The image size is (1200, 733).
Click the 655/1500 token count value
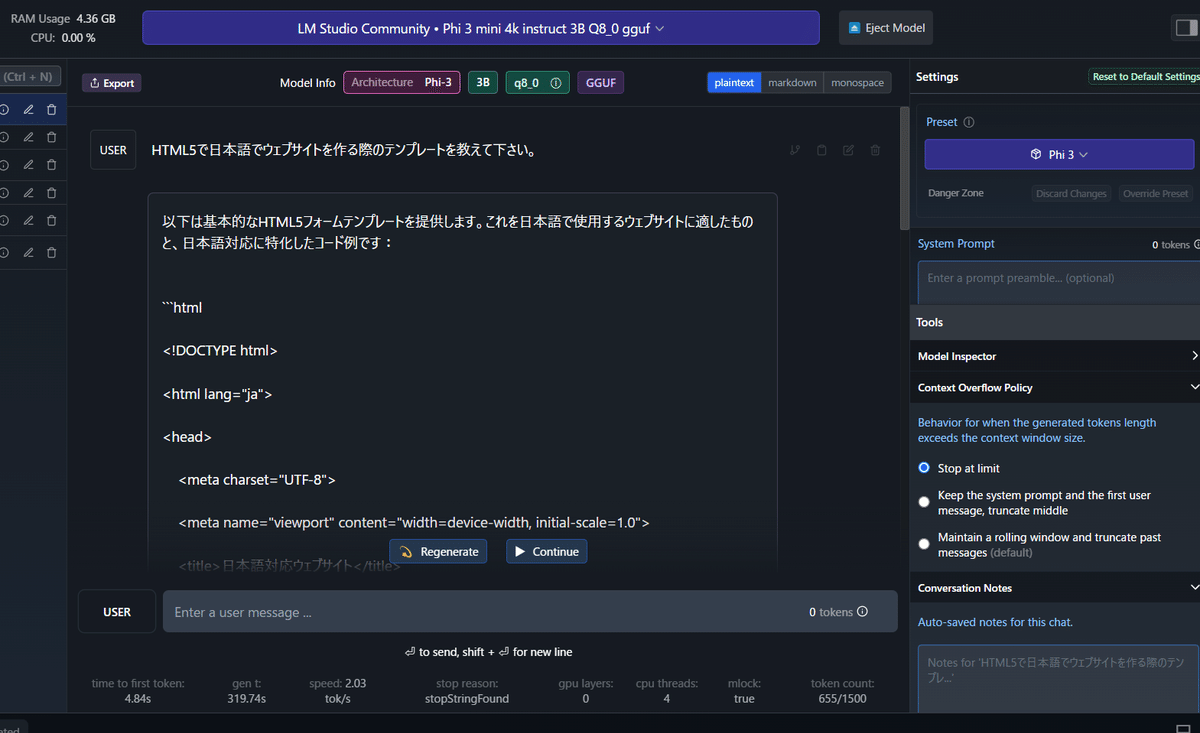(x=842, y=699)
